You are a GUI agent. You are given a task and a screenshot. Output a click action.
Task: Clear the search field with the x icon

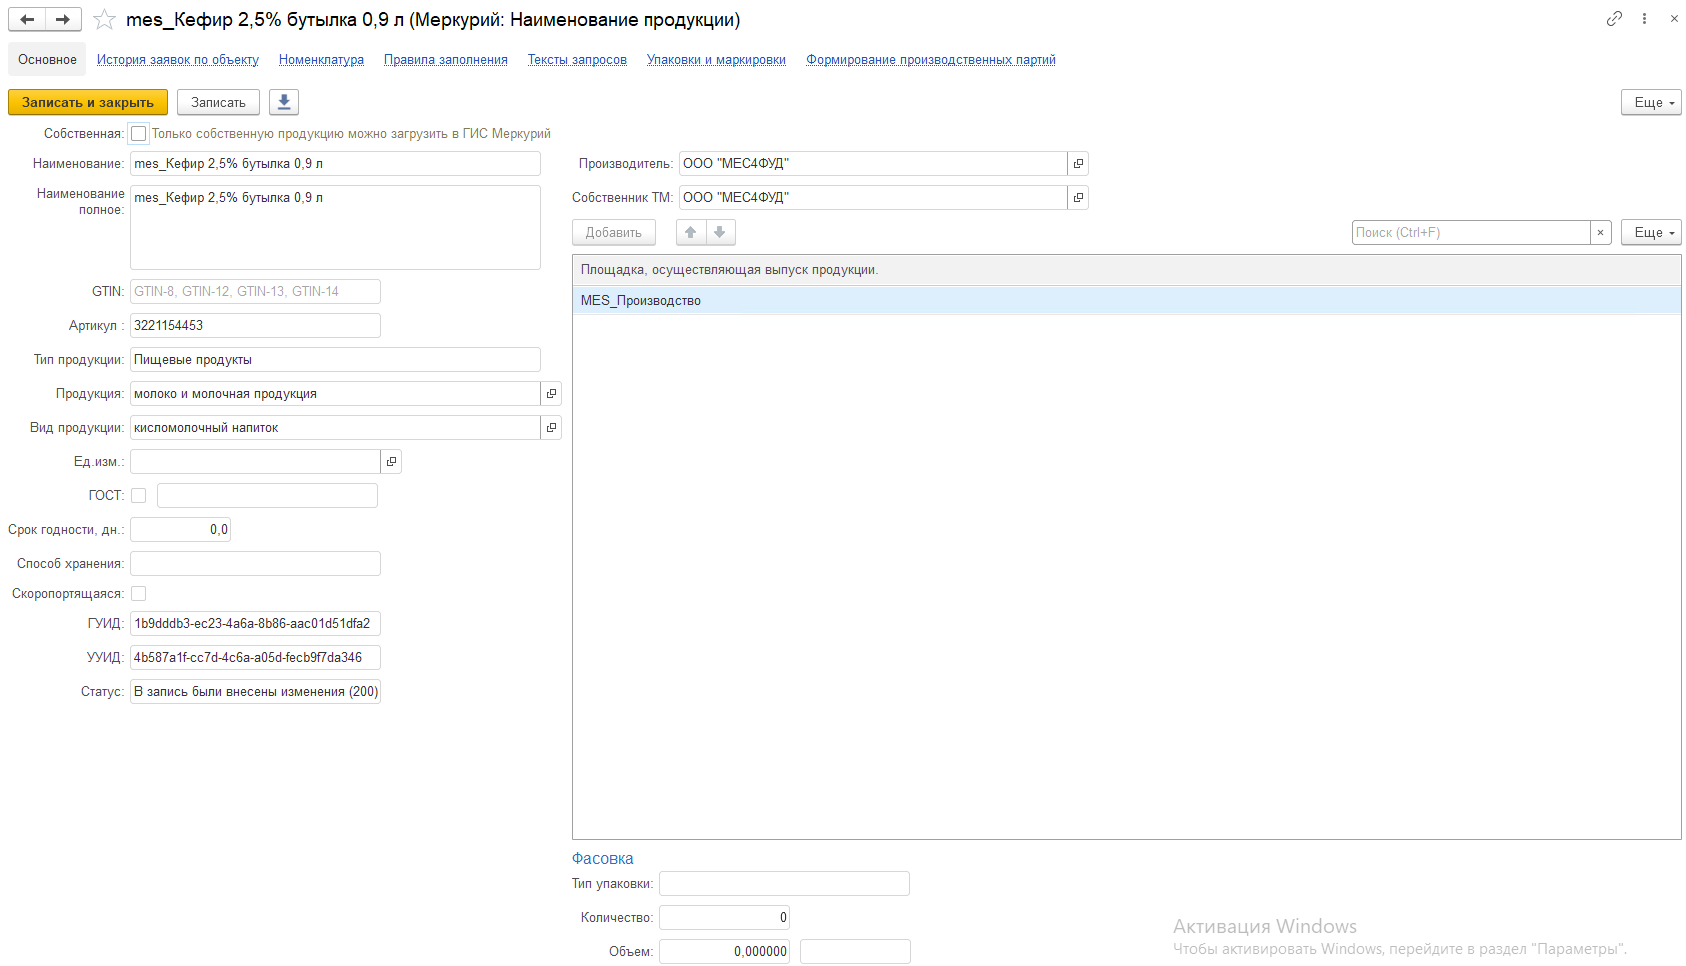[1600, 233]
